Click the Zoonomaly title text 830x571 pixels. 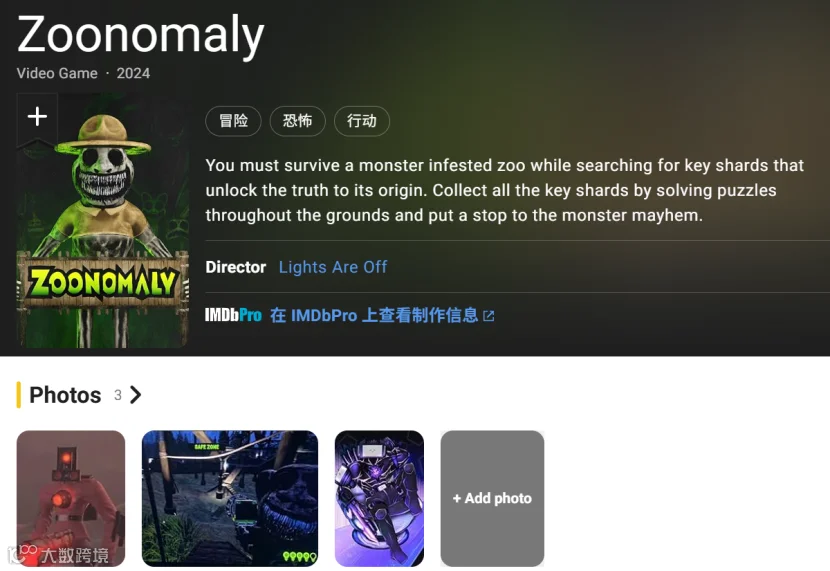tap(141, 34)
